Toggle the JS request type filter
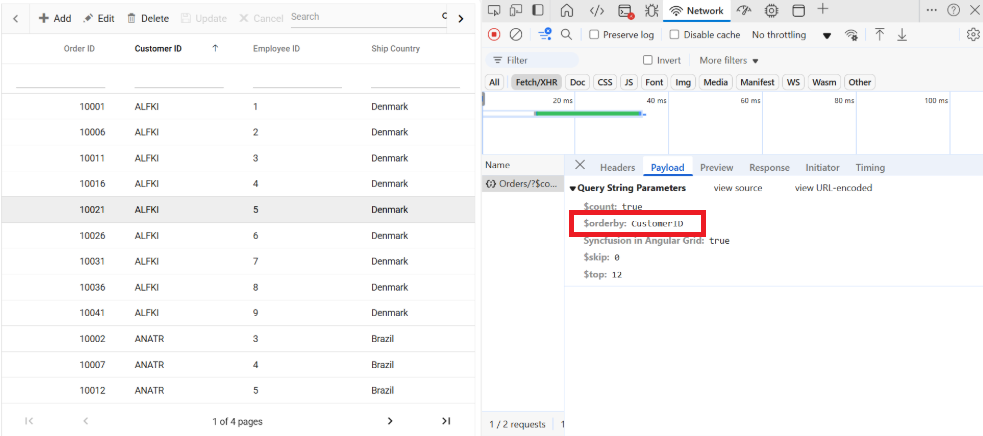The image size is (983, 436). (x=629, y=82)
